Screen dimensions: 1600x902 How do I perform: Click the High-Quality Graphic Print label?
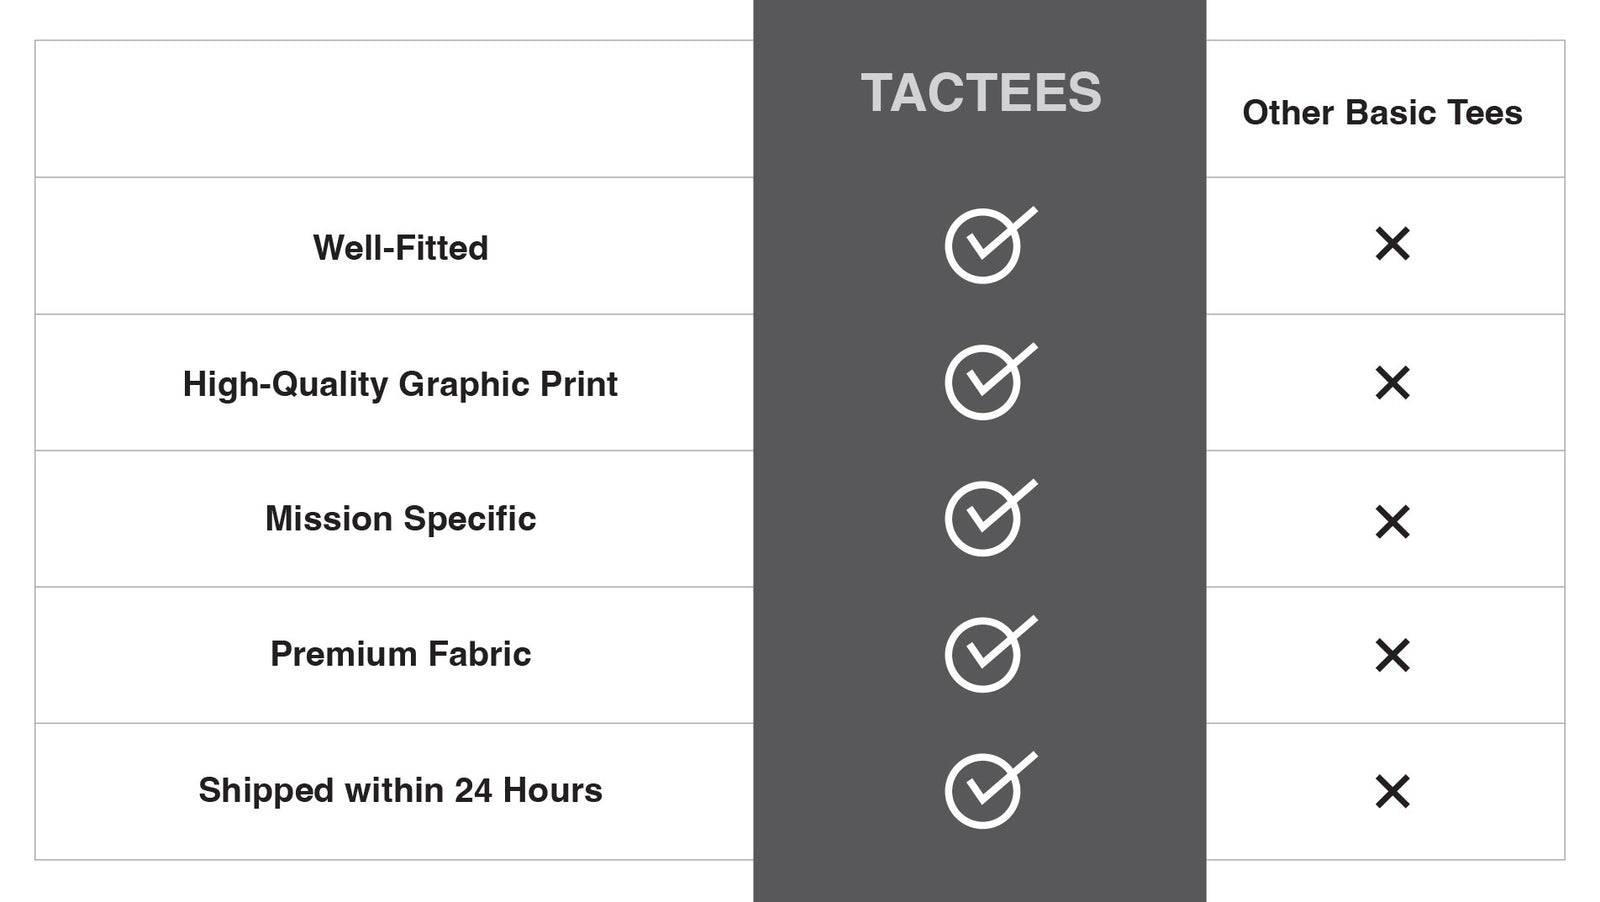(400, 384)
